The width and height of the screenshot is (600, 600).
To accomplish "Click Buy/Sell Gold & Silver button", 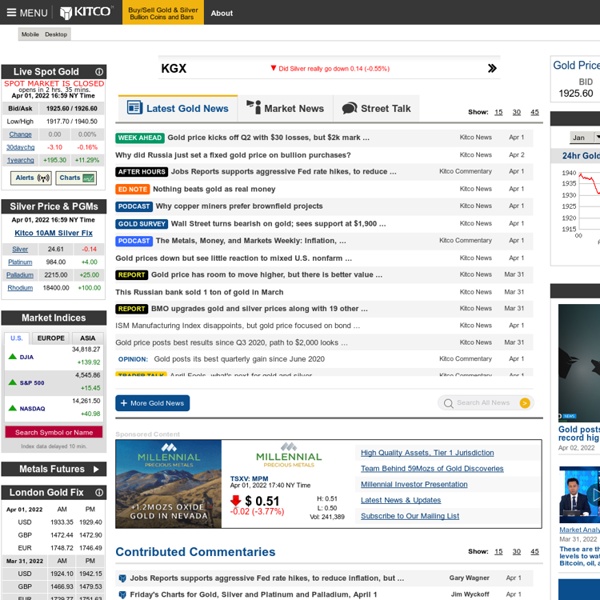I will pyautogui.click(x=162, y=13).
